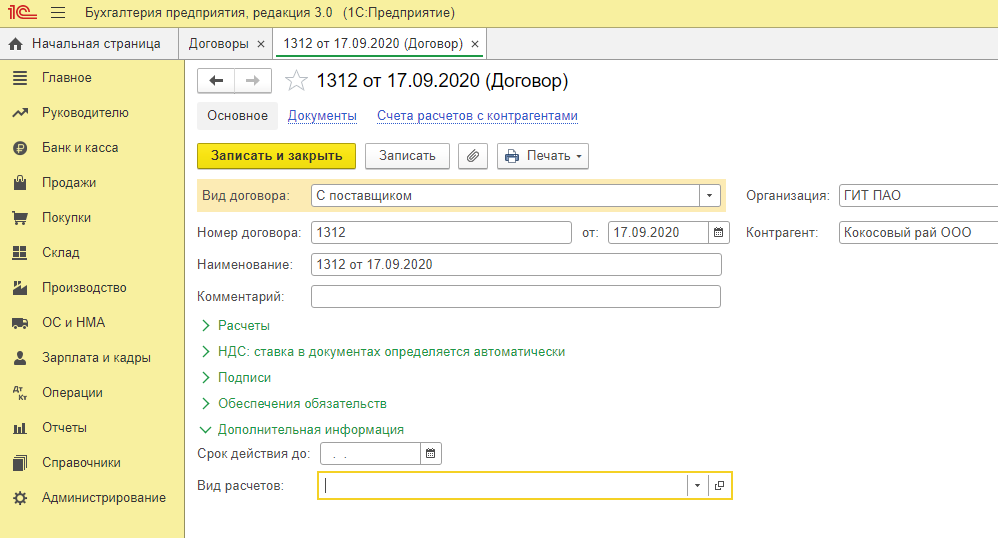Go to Банк и касса section
This screenshot has width=998, height=538.
(80, 148)
